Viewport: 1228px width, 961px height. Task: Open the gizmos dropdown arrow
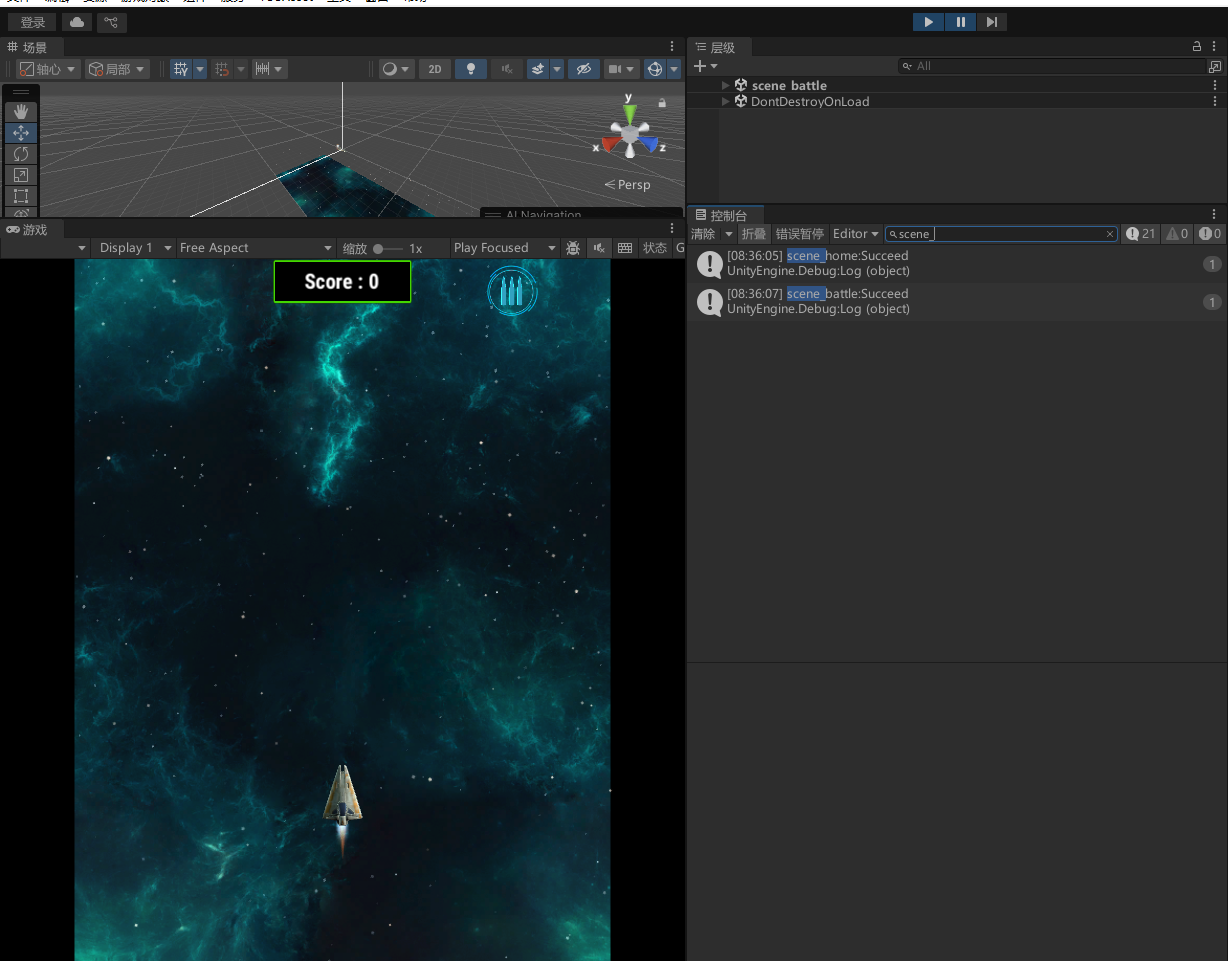coord(674,69)
